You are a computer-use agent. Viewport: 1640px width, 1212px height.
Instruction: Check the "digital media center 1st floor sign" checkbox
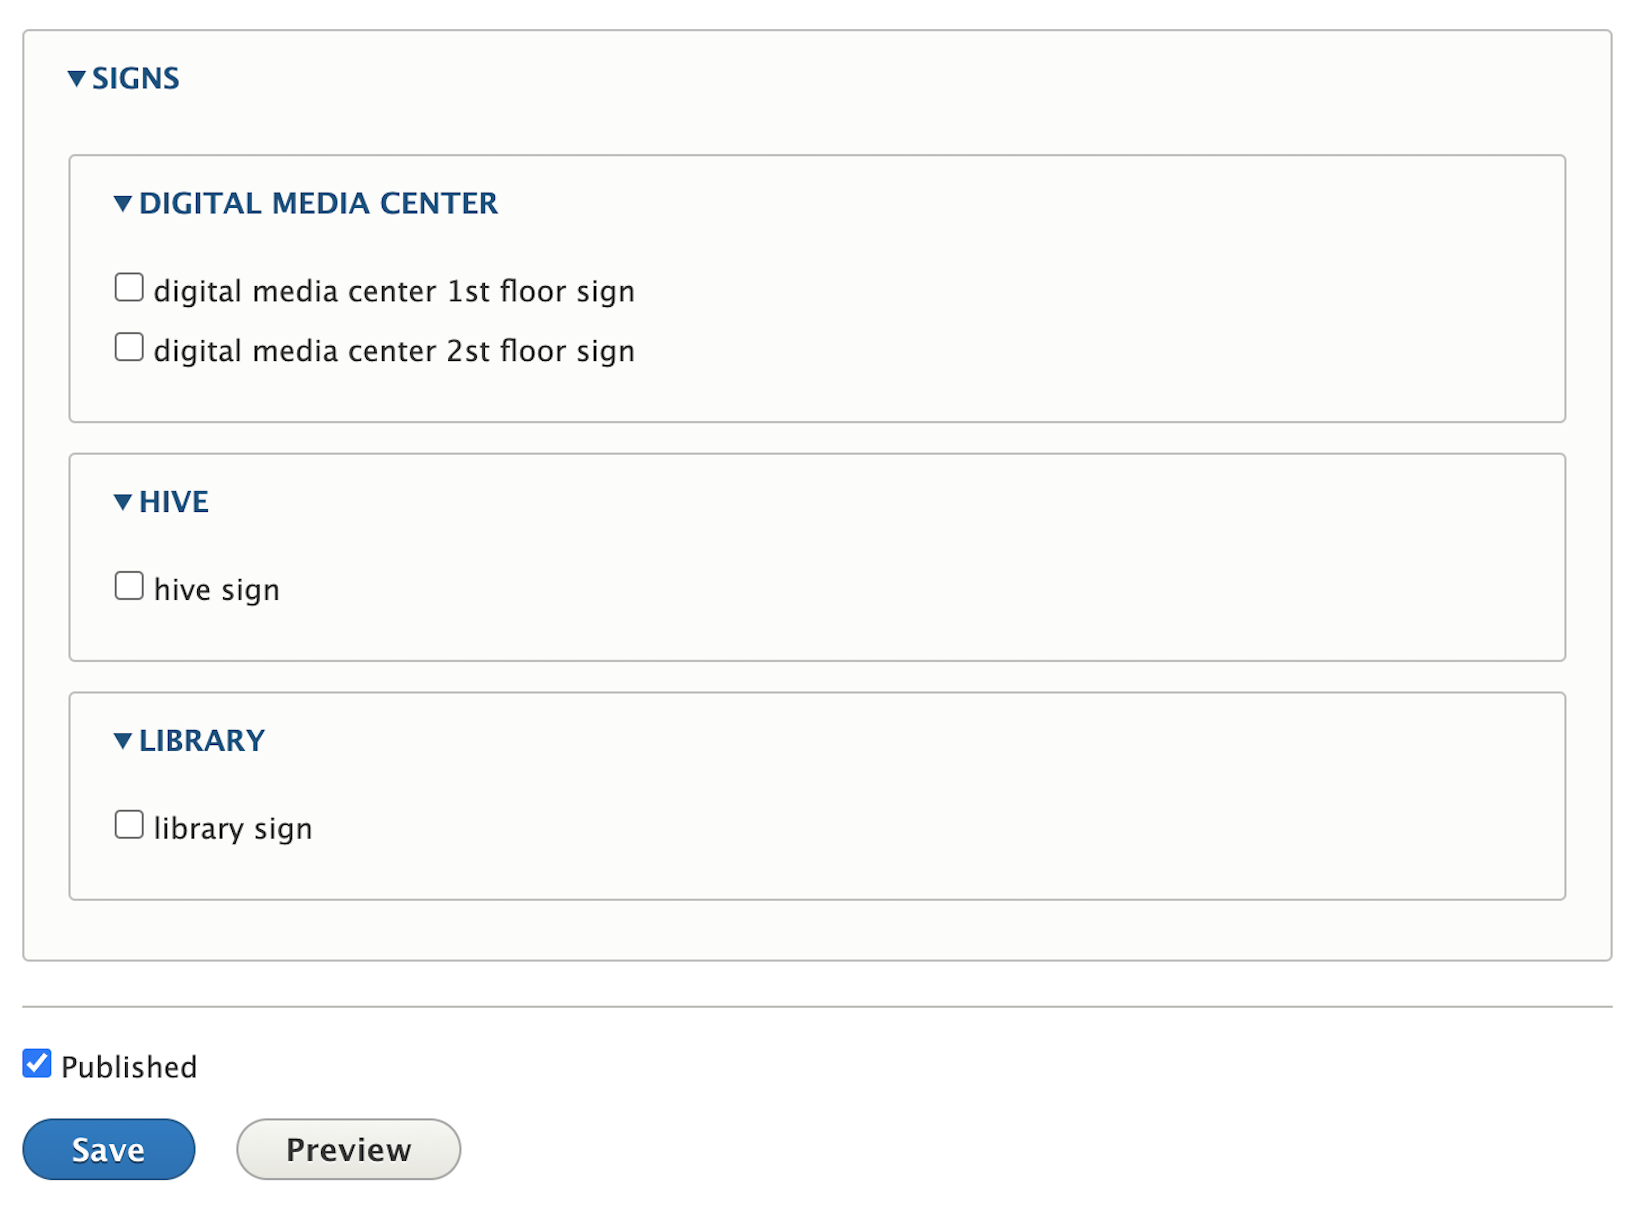pos(129,287)
